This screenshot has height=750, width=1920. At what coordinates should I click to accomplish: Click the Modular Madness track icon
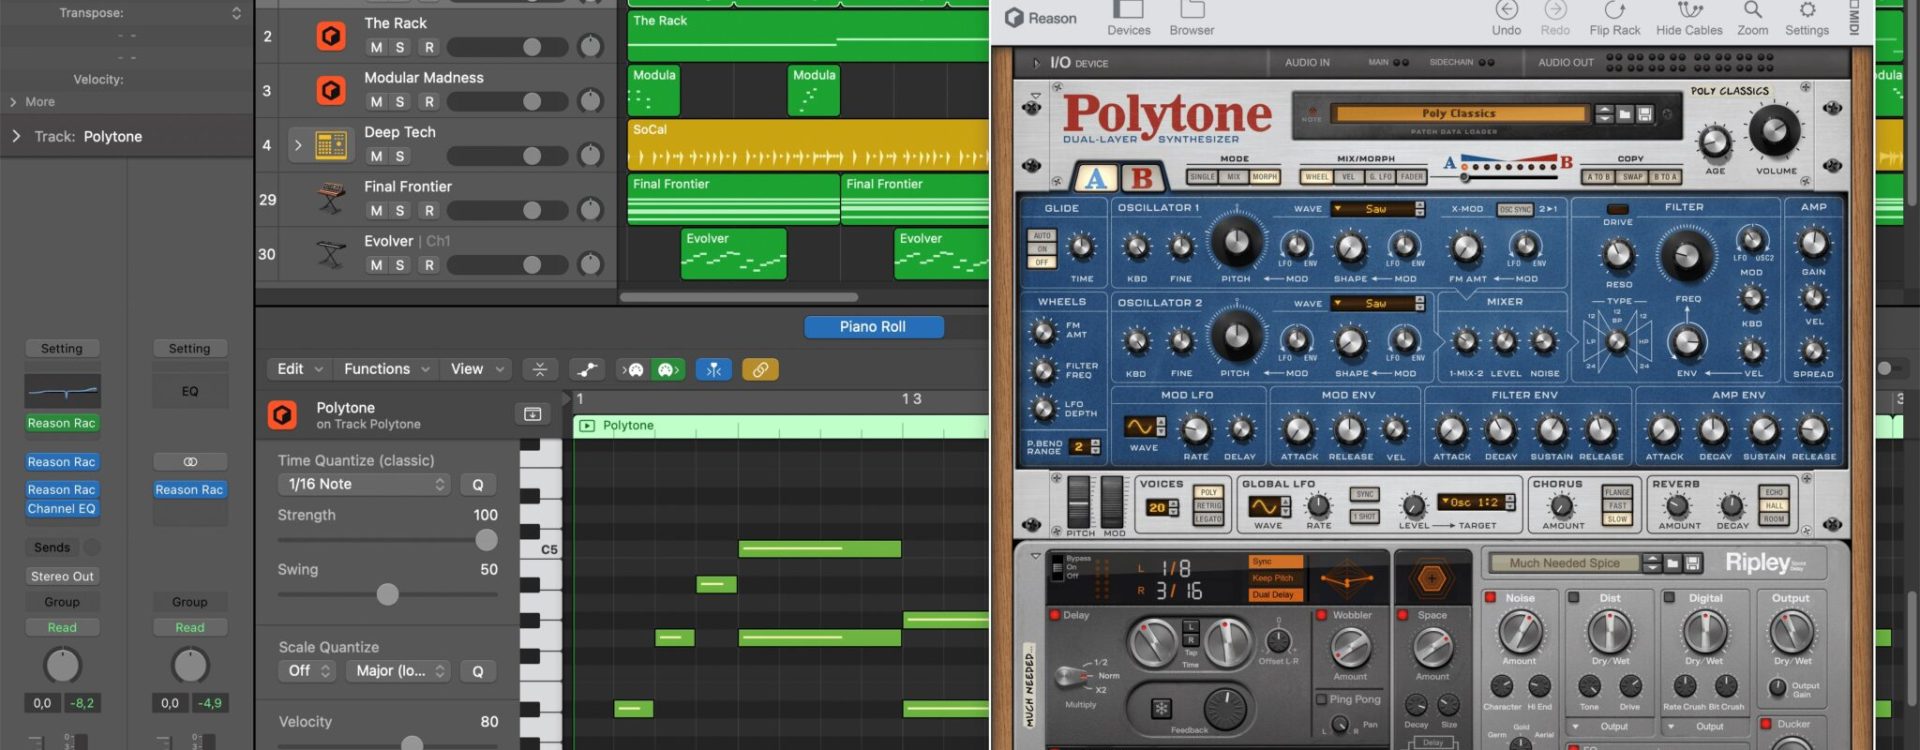[x=331, y=91]
